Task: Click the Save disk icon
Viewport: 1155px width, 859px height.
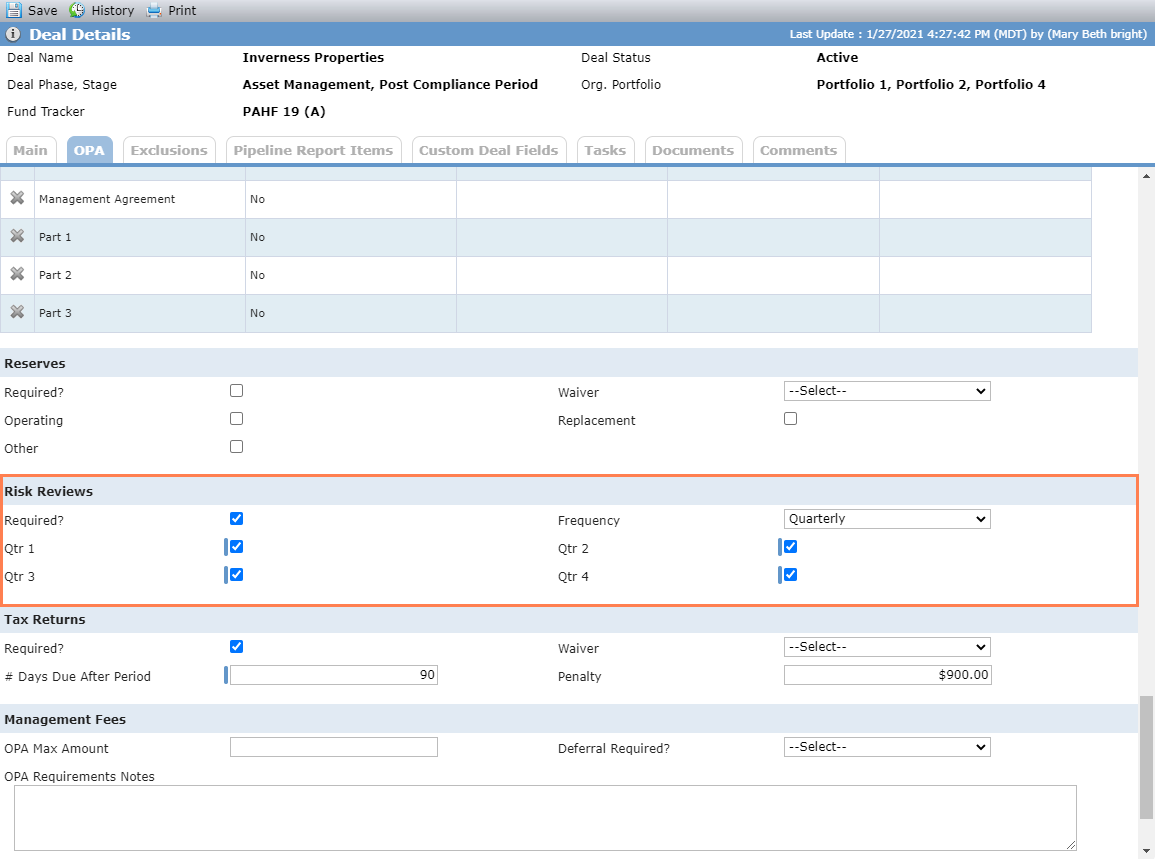Action: pos(13,10)
